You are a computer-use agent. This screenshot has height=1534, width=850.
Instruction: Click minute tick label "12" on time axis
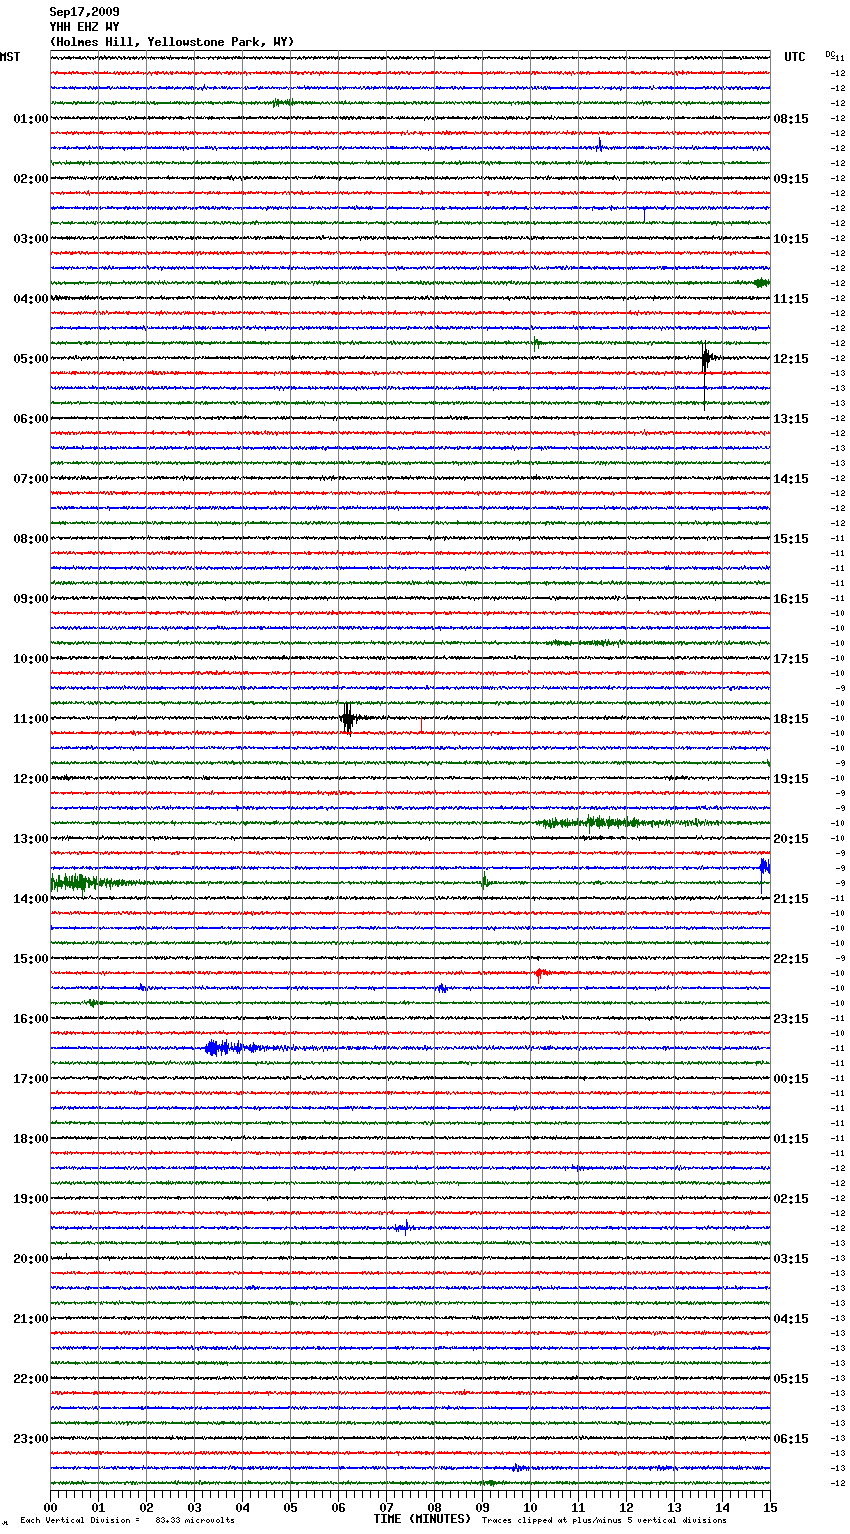[627, 1507]
